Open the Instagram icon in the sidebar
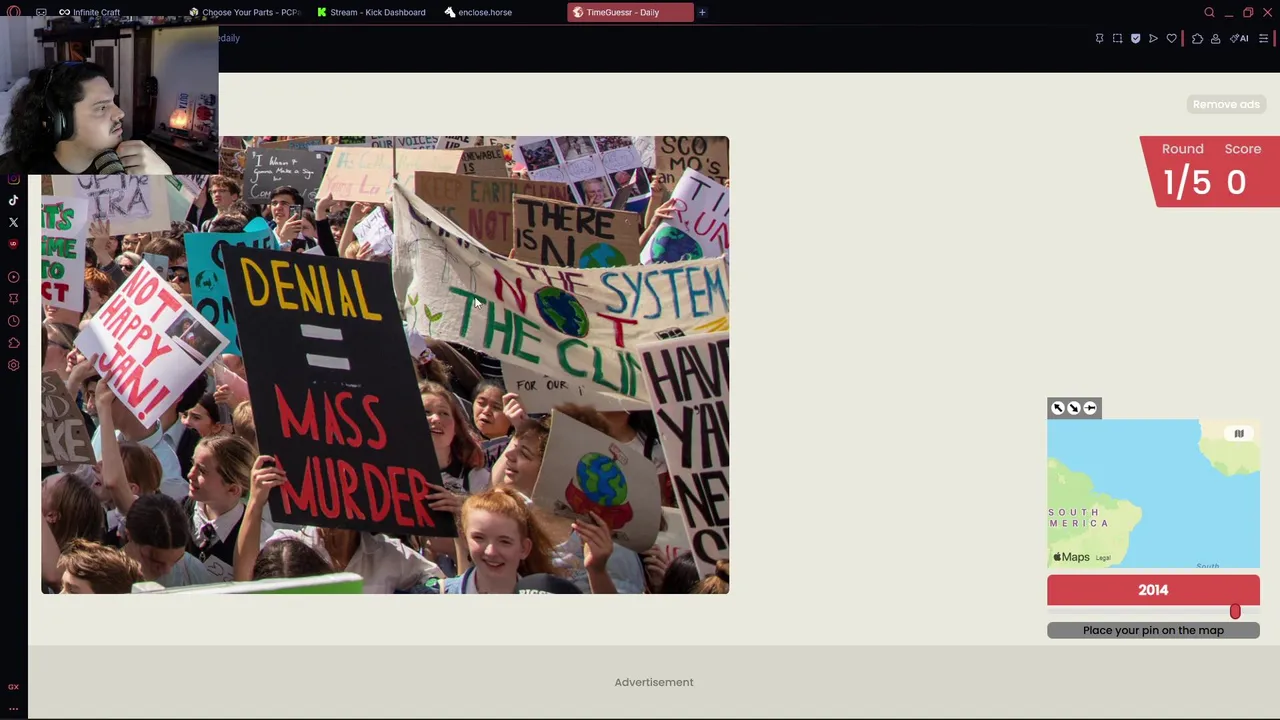This screenshot has width=1280, height=720. click(13, 178)
